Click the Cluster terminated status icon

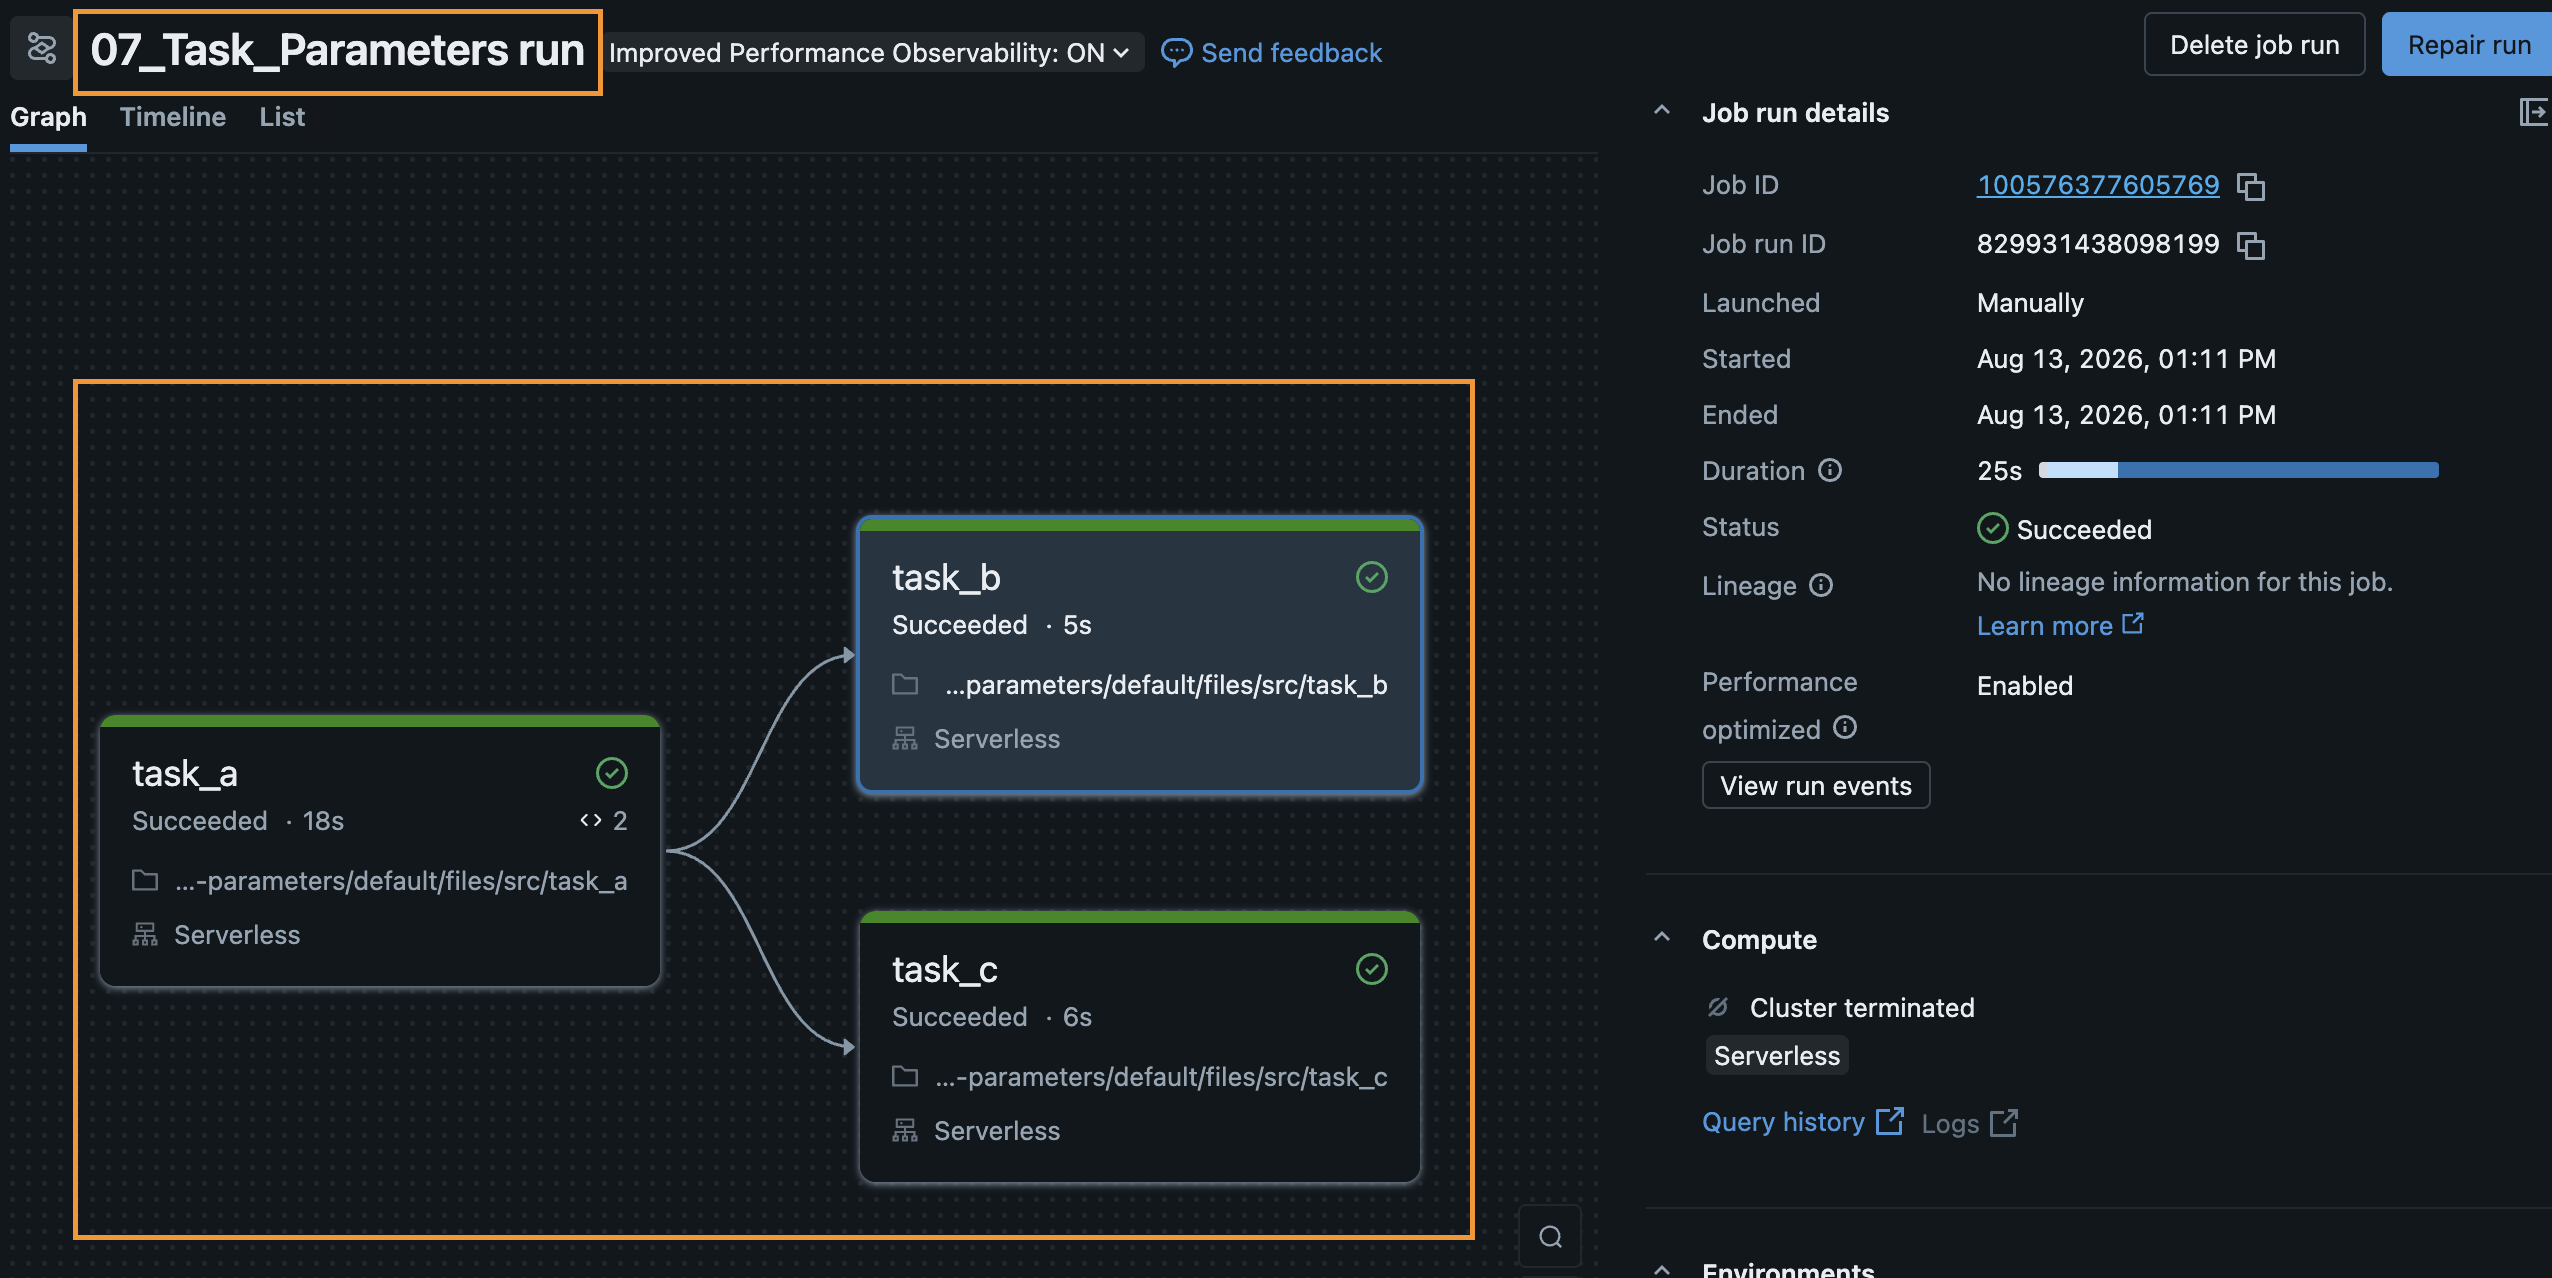point(1718,1007)
